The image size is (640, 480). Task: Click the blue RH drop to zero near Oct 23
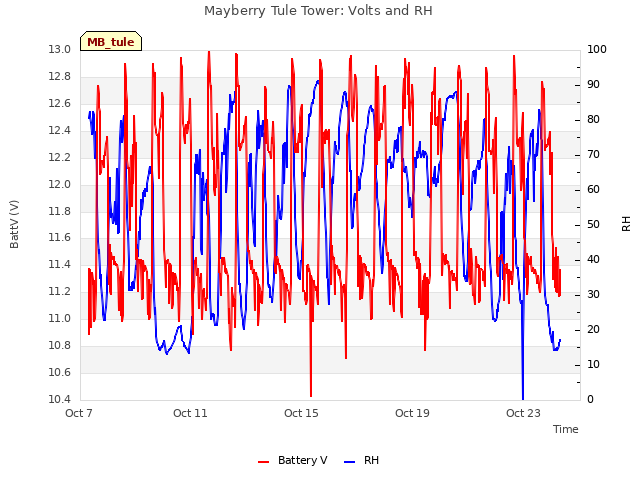(x=523, y=351)
